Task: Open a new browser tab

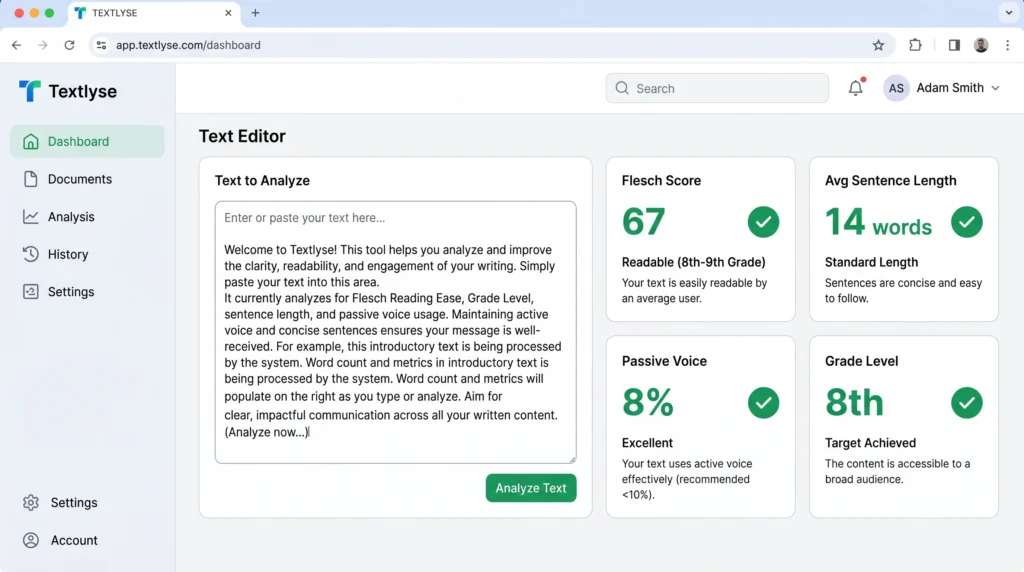Action: click(x=255, y=13)
